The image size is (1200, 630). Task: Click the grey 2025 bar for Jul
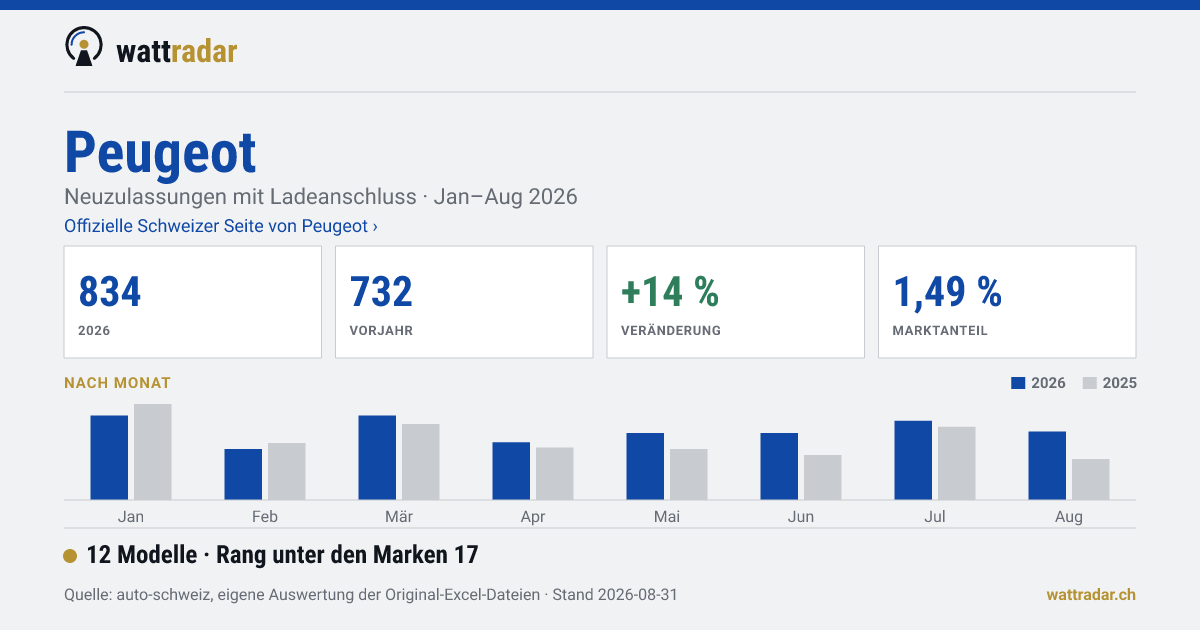click(x=957, y=463)
